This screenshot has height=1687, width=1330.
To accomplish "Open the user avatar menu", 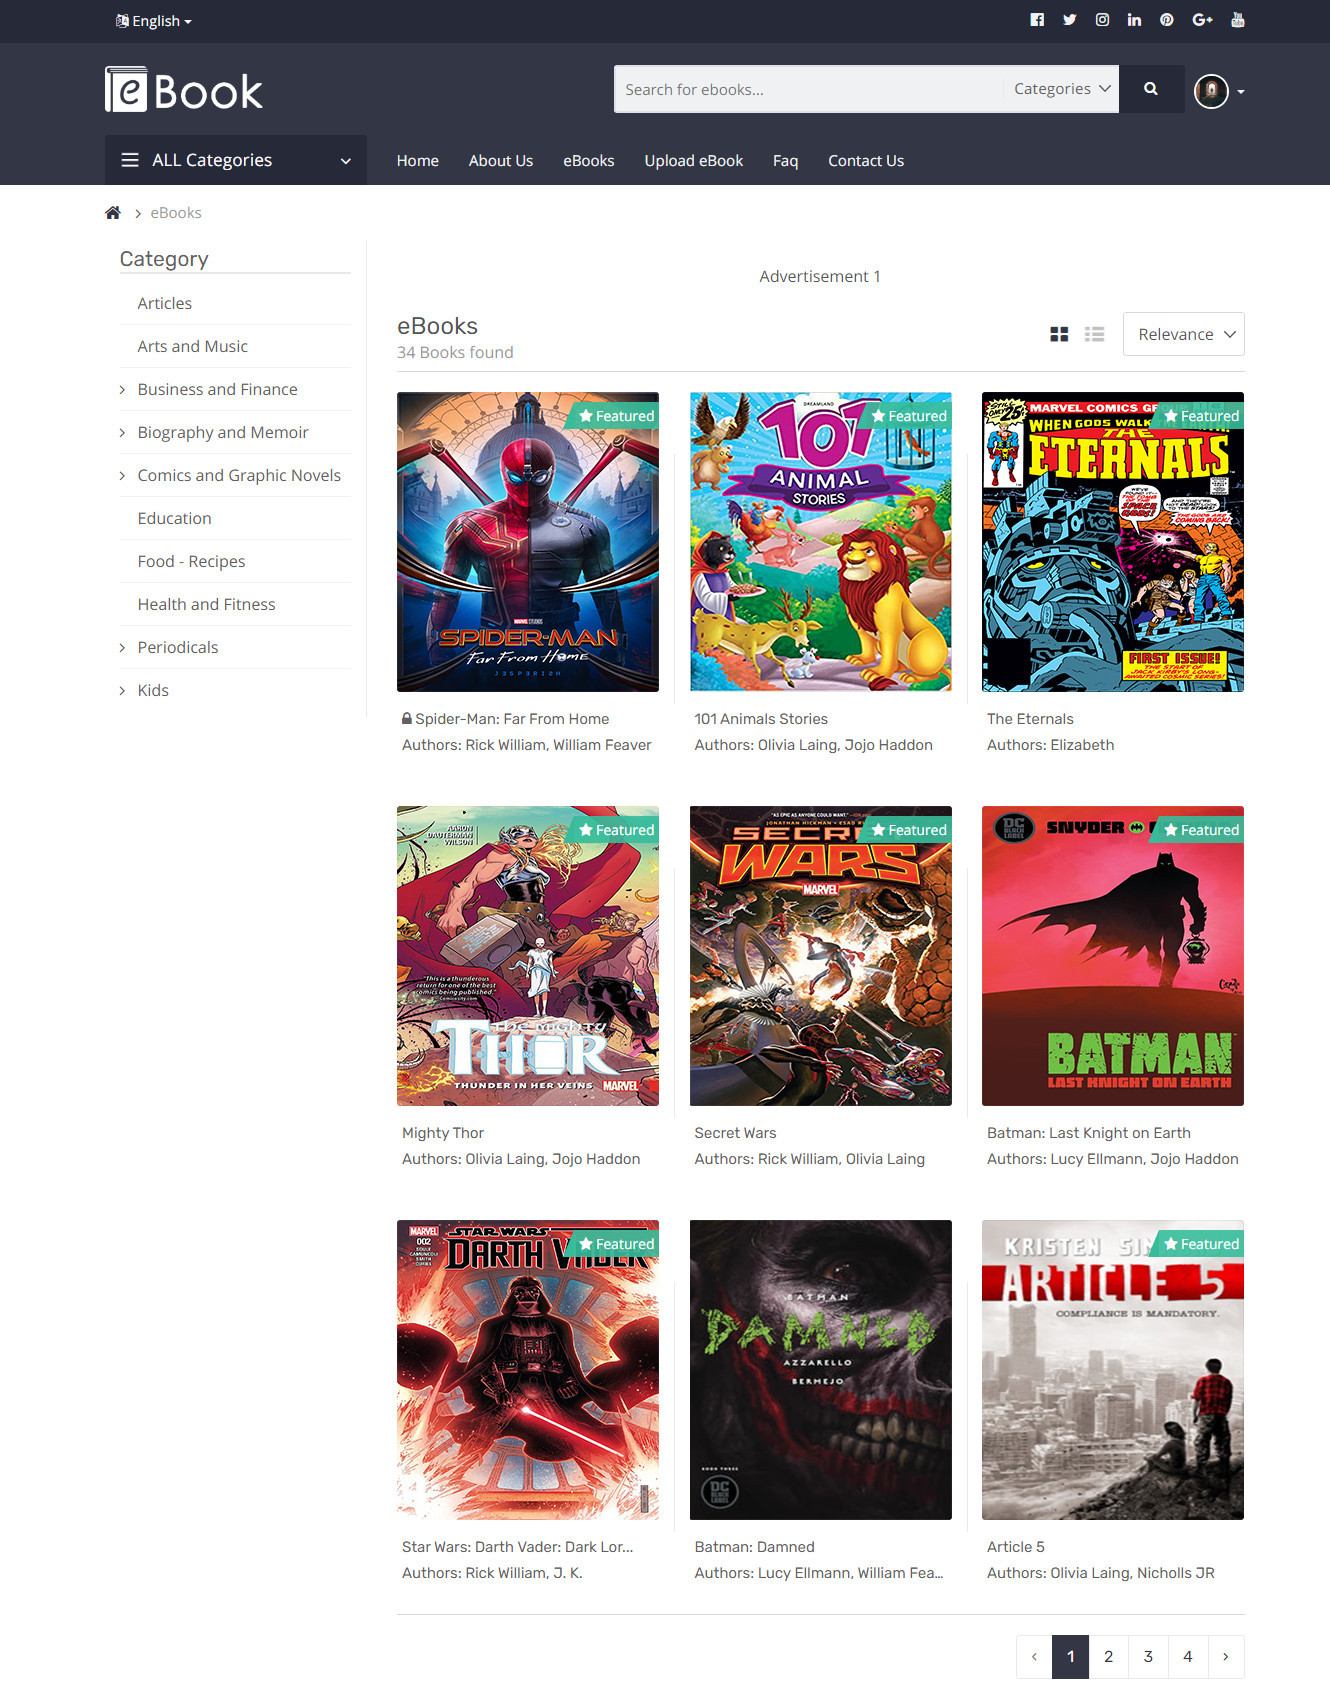I will click(1219, 91).
